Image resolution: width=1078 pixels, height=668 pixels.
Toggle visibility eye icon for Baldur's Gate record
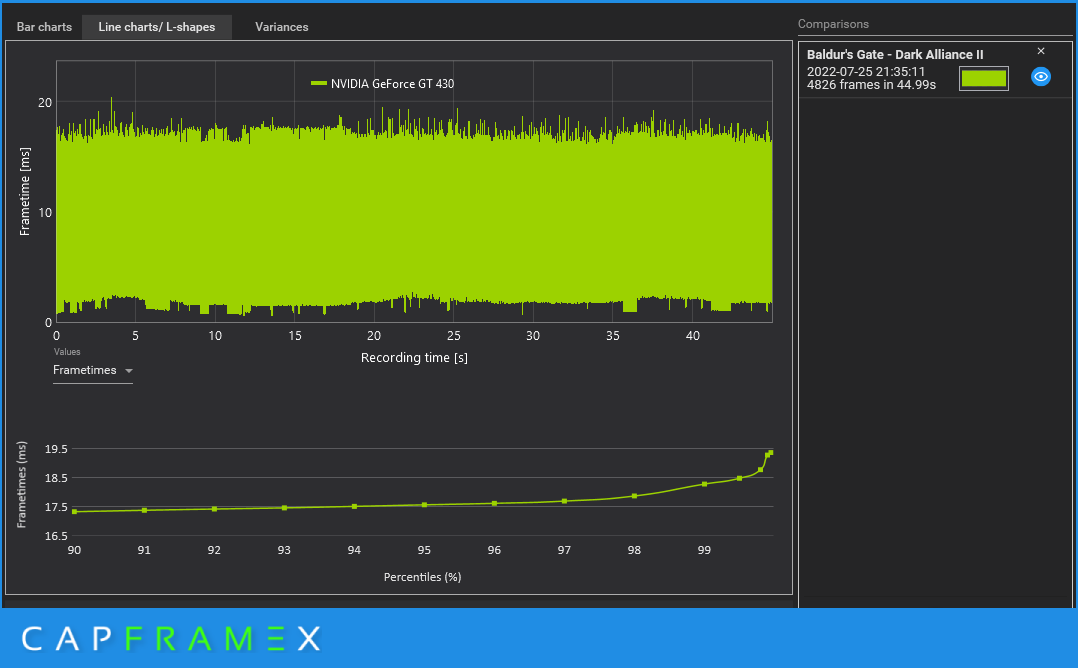tap(1040, 77)
